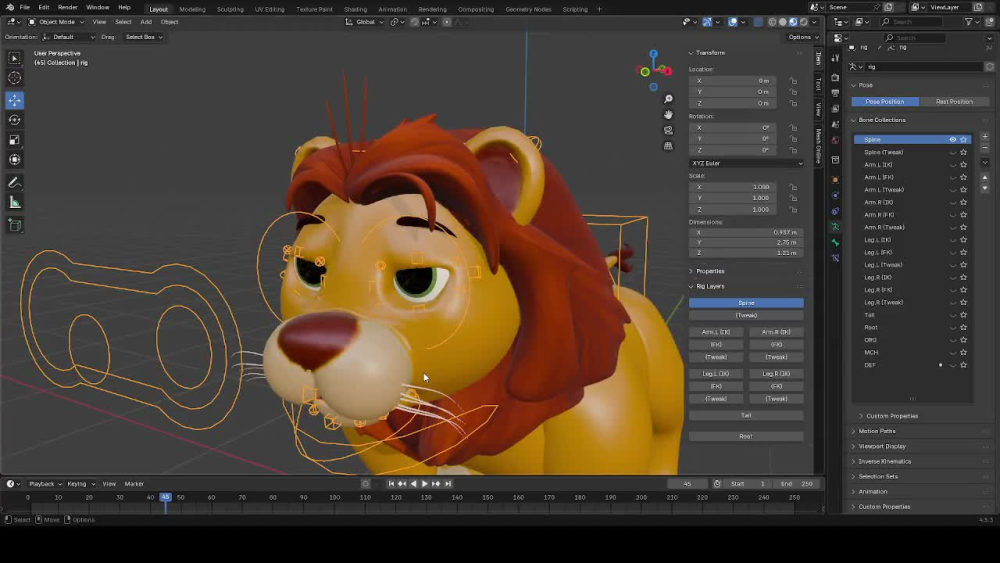Viewport: 1000px width, 563px height.
Task: Switch to the Sculpting workspace tab
Action: click(230, 10)
